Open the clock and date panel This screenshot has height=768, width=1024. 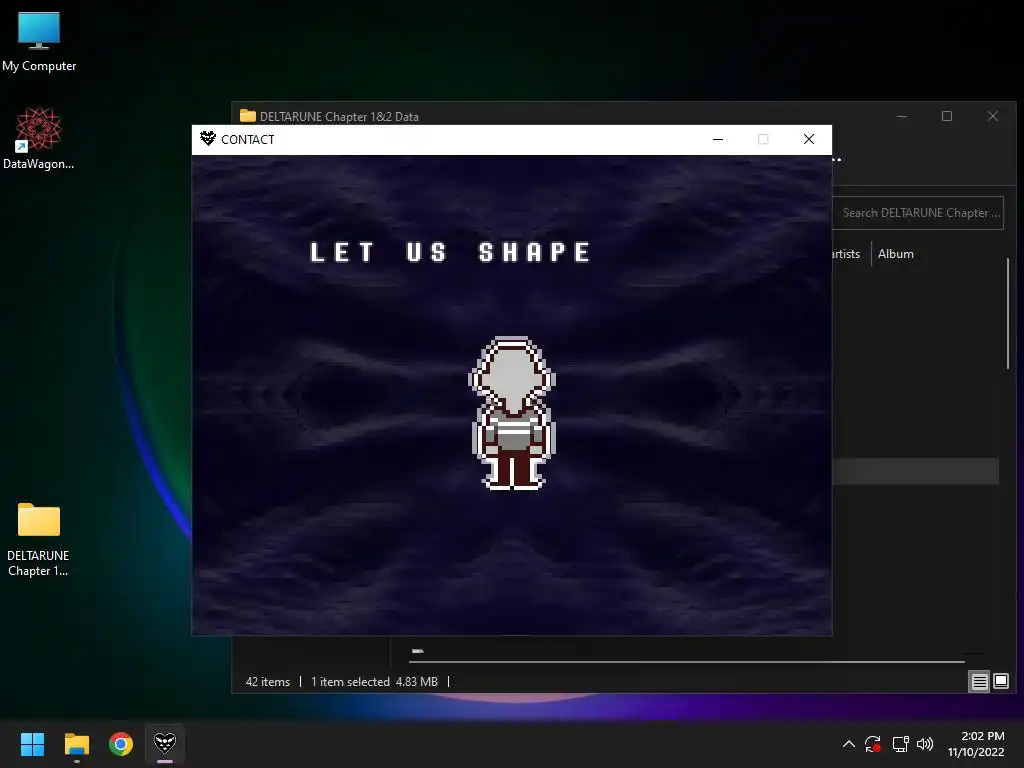[x=976, y=744]
